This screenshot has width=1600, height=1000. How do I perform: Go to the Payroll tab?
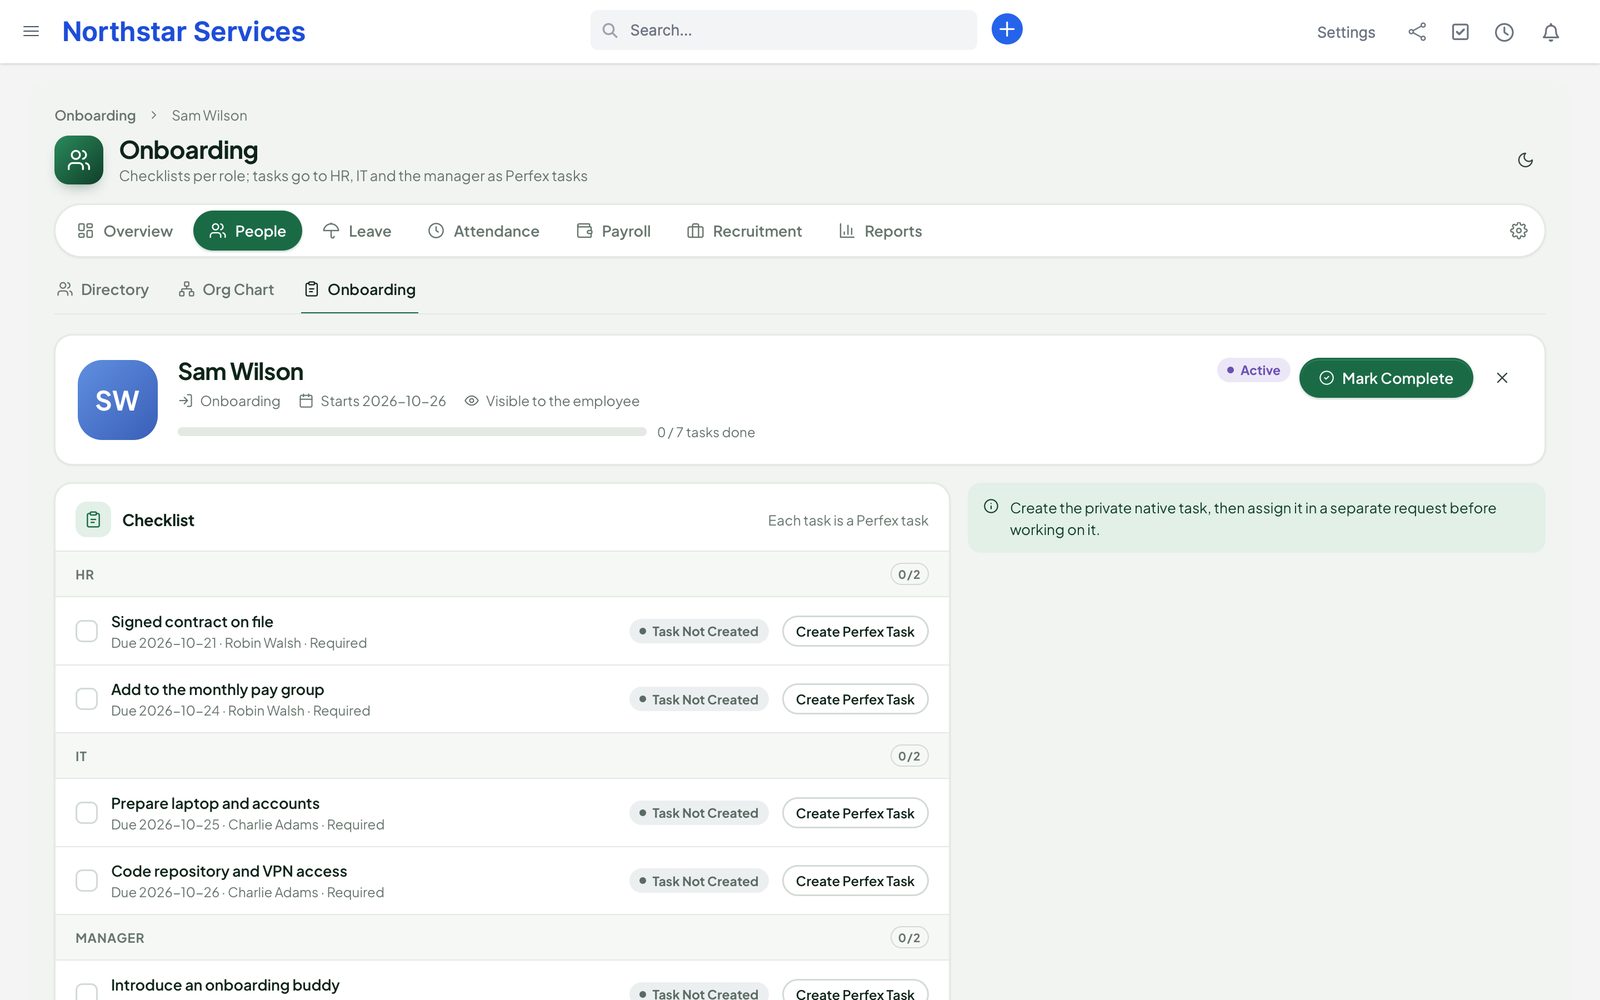pyautogui.click(x=614, y=231)
